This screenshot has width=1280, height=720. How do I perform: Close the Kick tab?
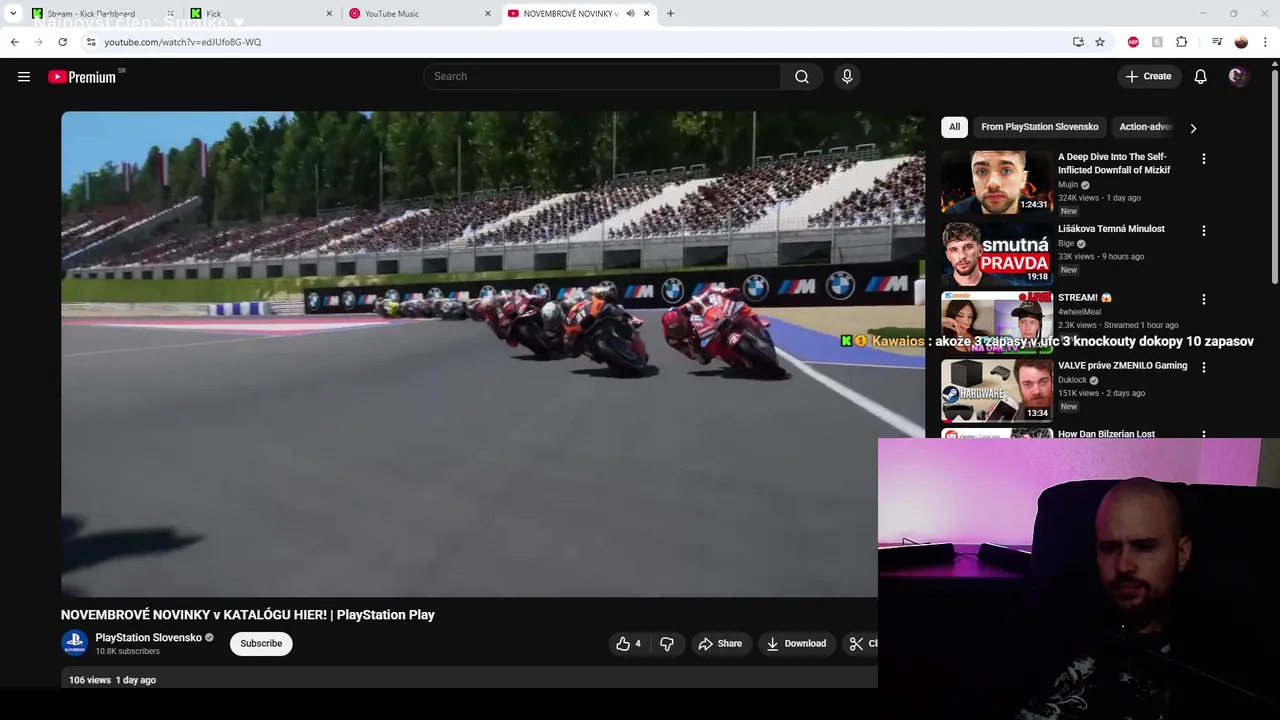(x=329, y=14)
